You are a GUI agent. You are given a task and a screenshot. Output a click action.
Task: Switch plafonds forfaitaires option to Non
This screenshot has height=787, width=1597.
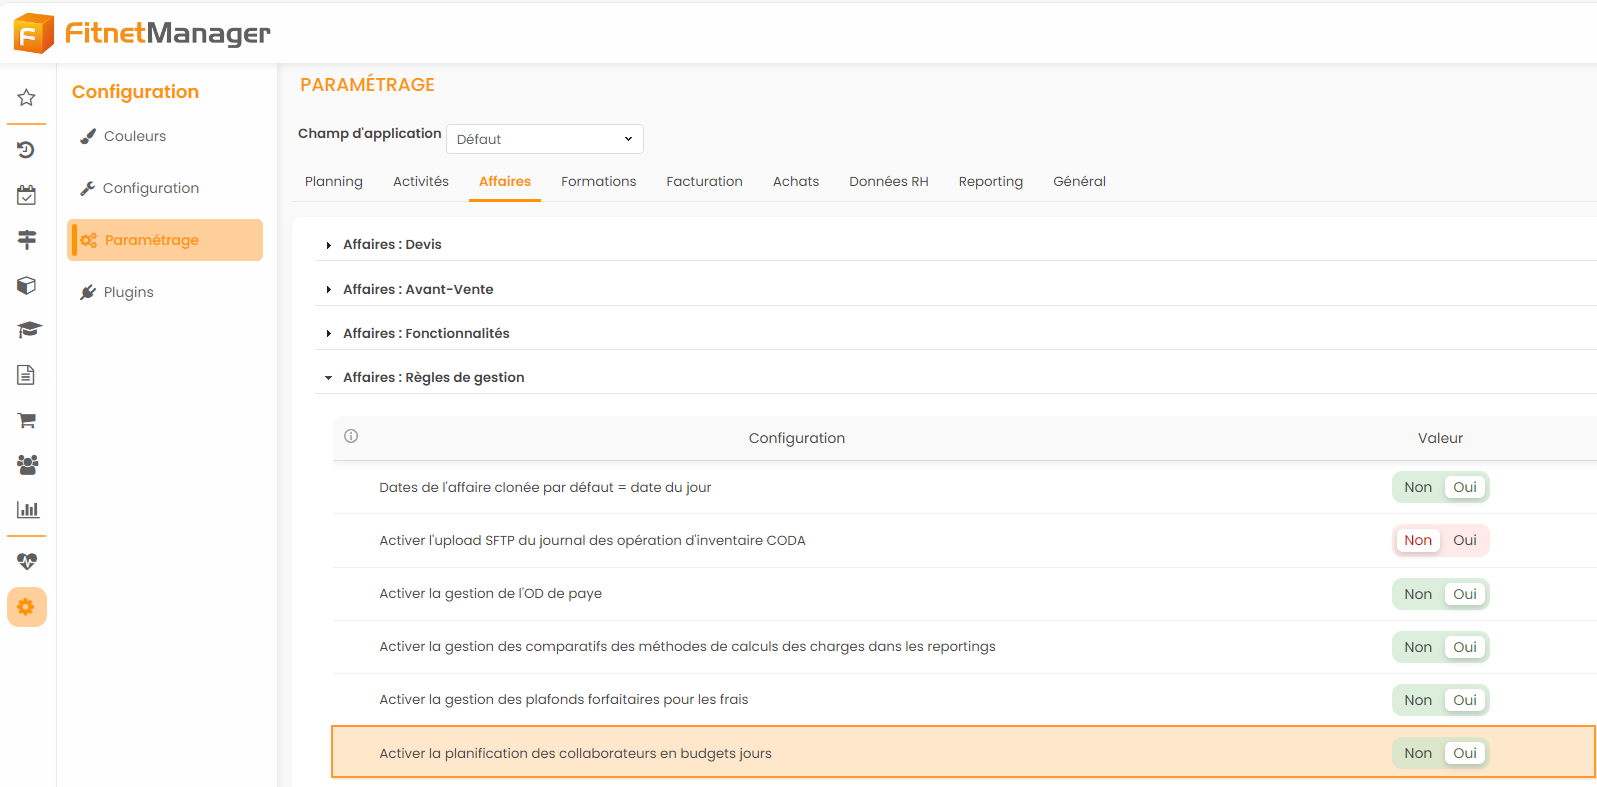1417,700
